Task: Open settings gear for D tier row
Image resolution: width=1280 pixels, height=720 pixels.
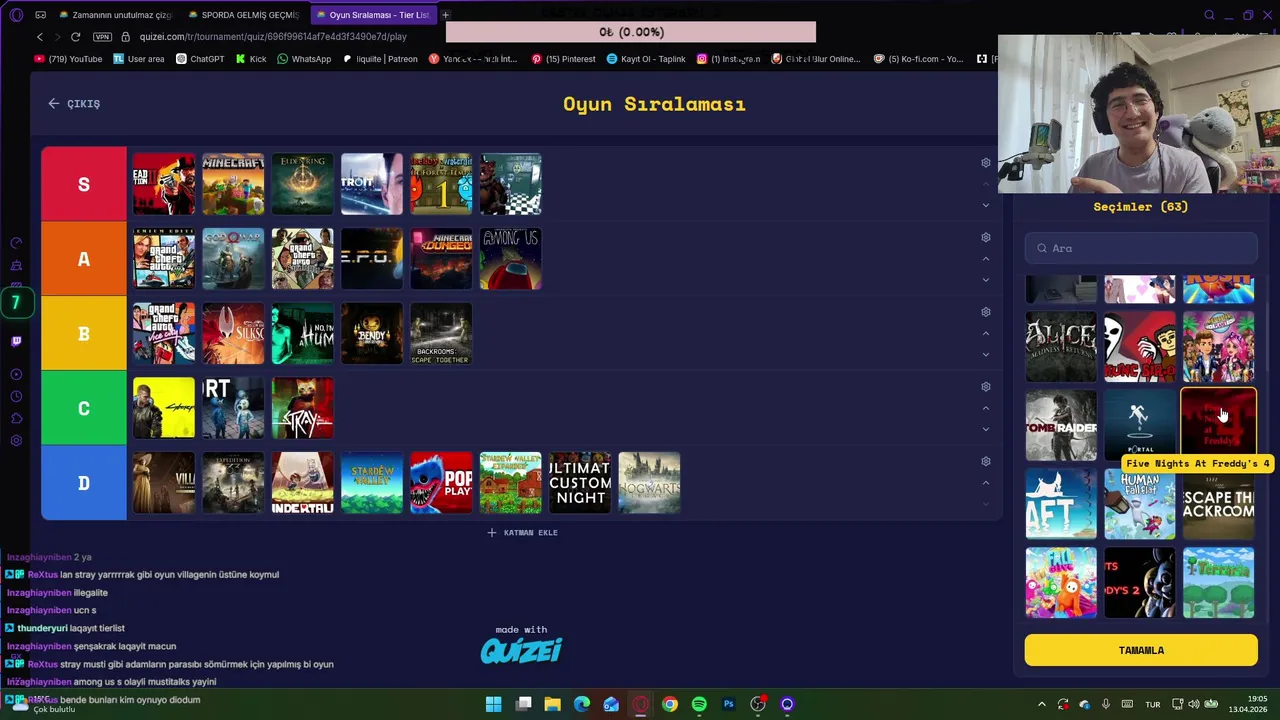Action: coord(985,462)
